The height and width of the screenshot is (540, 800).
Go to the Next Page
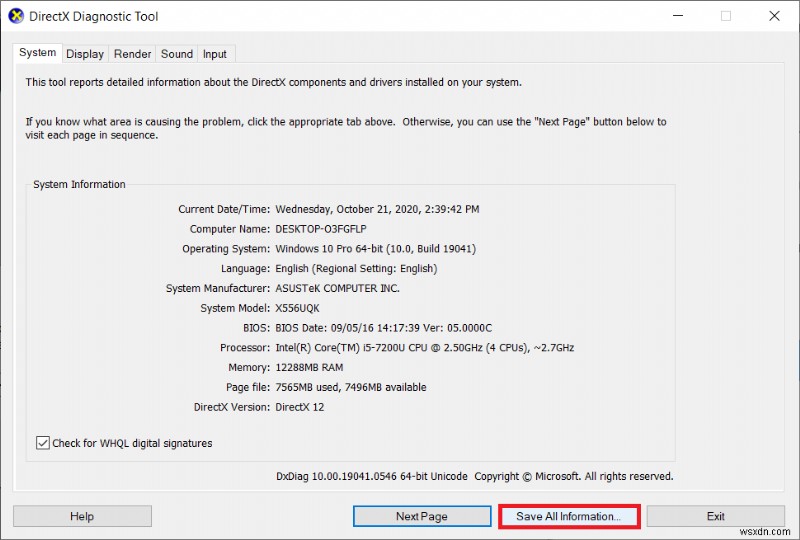[x=422, y=516]
